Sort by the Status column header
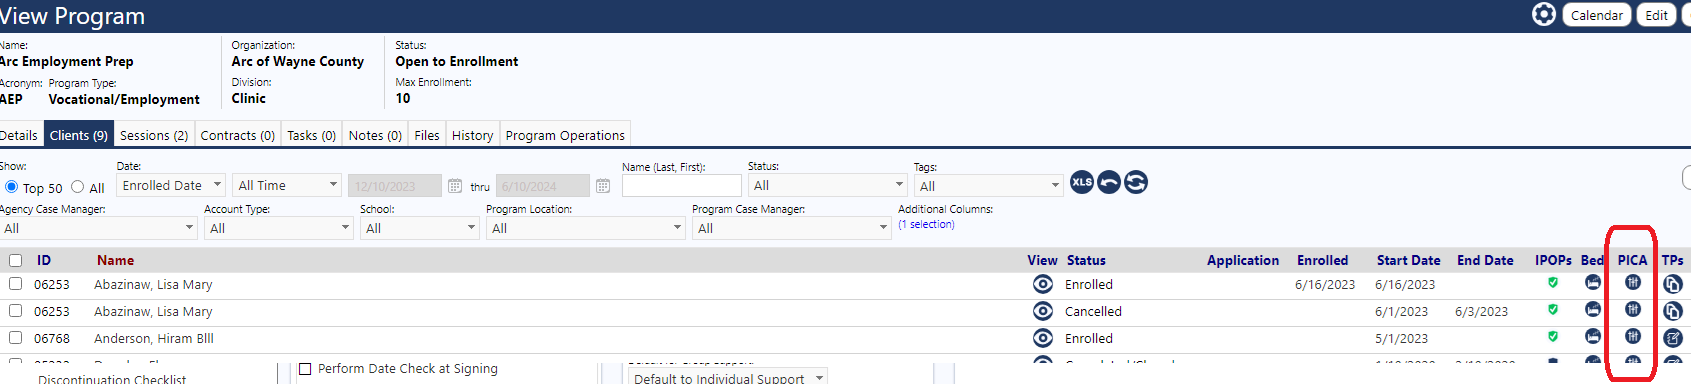1691x384 pixels. click(1086, 260)
